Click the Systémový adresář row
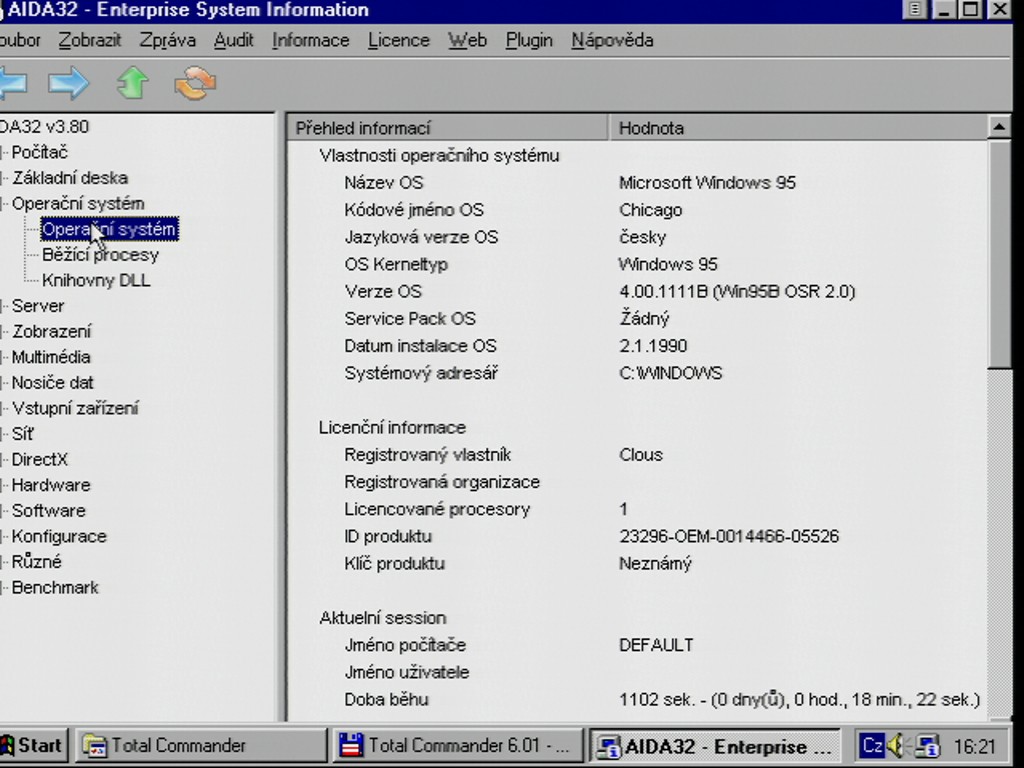1024x768 pixels. pyautogui.click(x=637, y=374)
